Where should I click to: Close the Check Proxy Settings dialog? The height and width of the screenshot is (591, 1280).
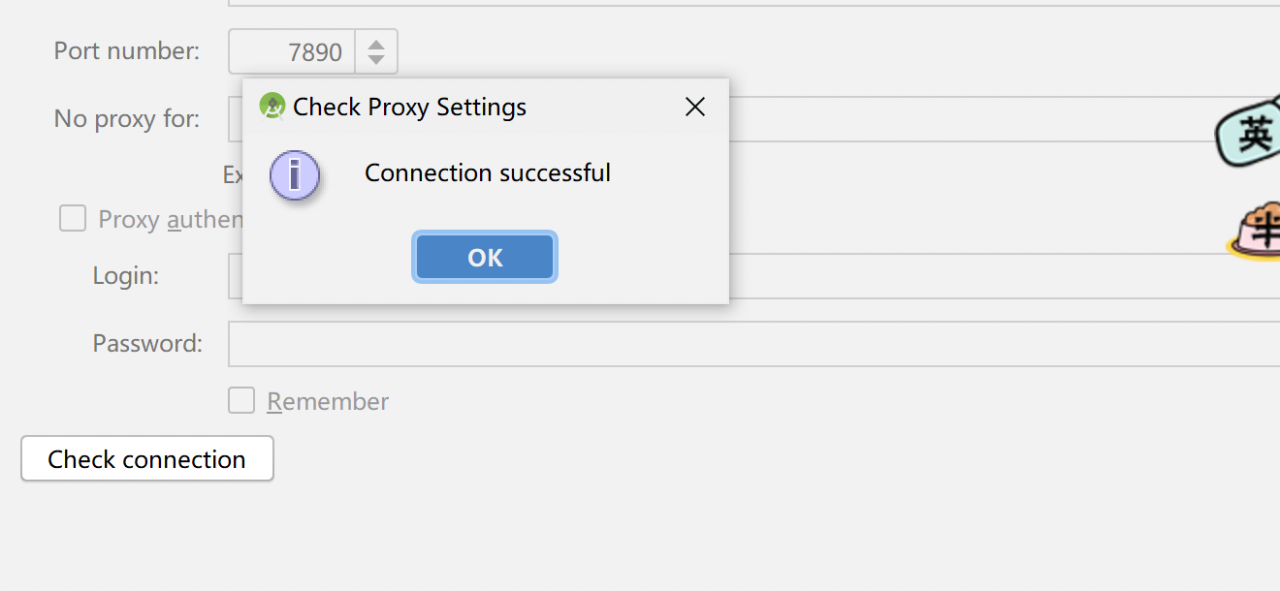(695, 107)
